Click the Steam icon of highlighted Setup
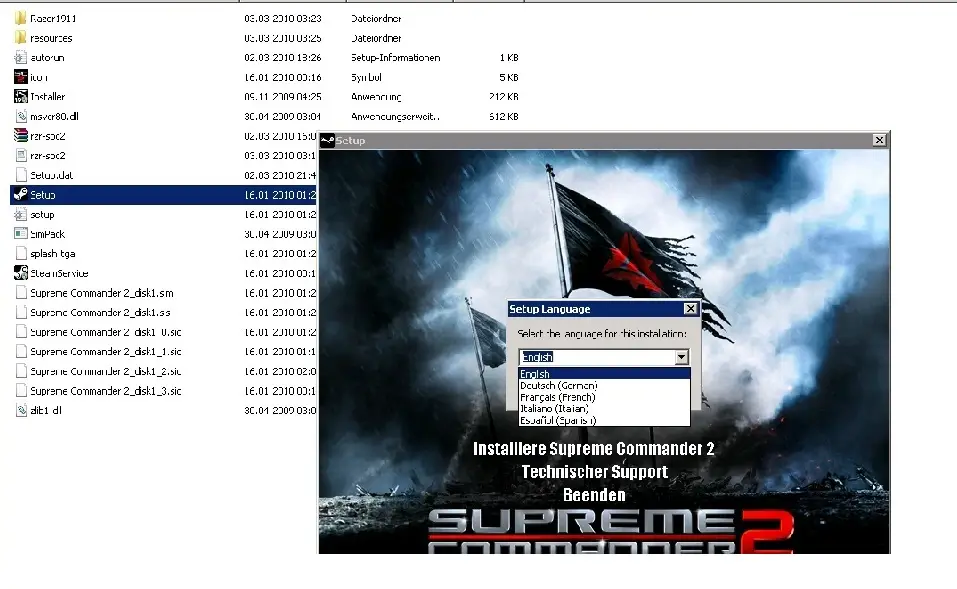957x589 pixels. pos(21,195)
